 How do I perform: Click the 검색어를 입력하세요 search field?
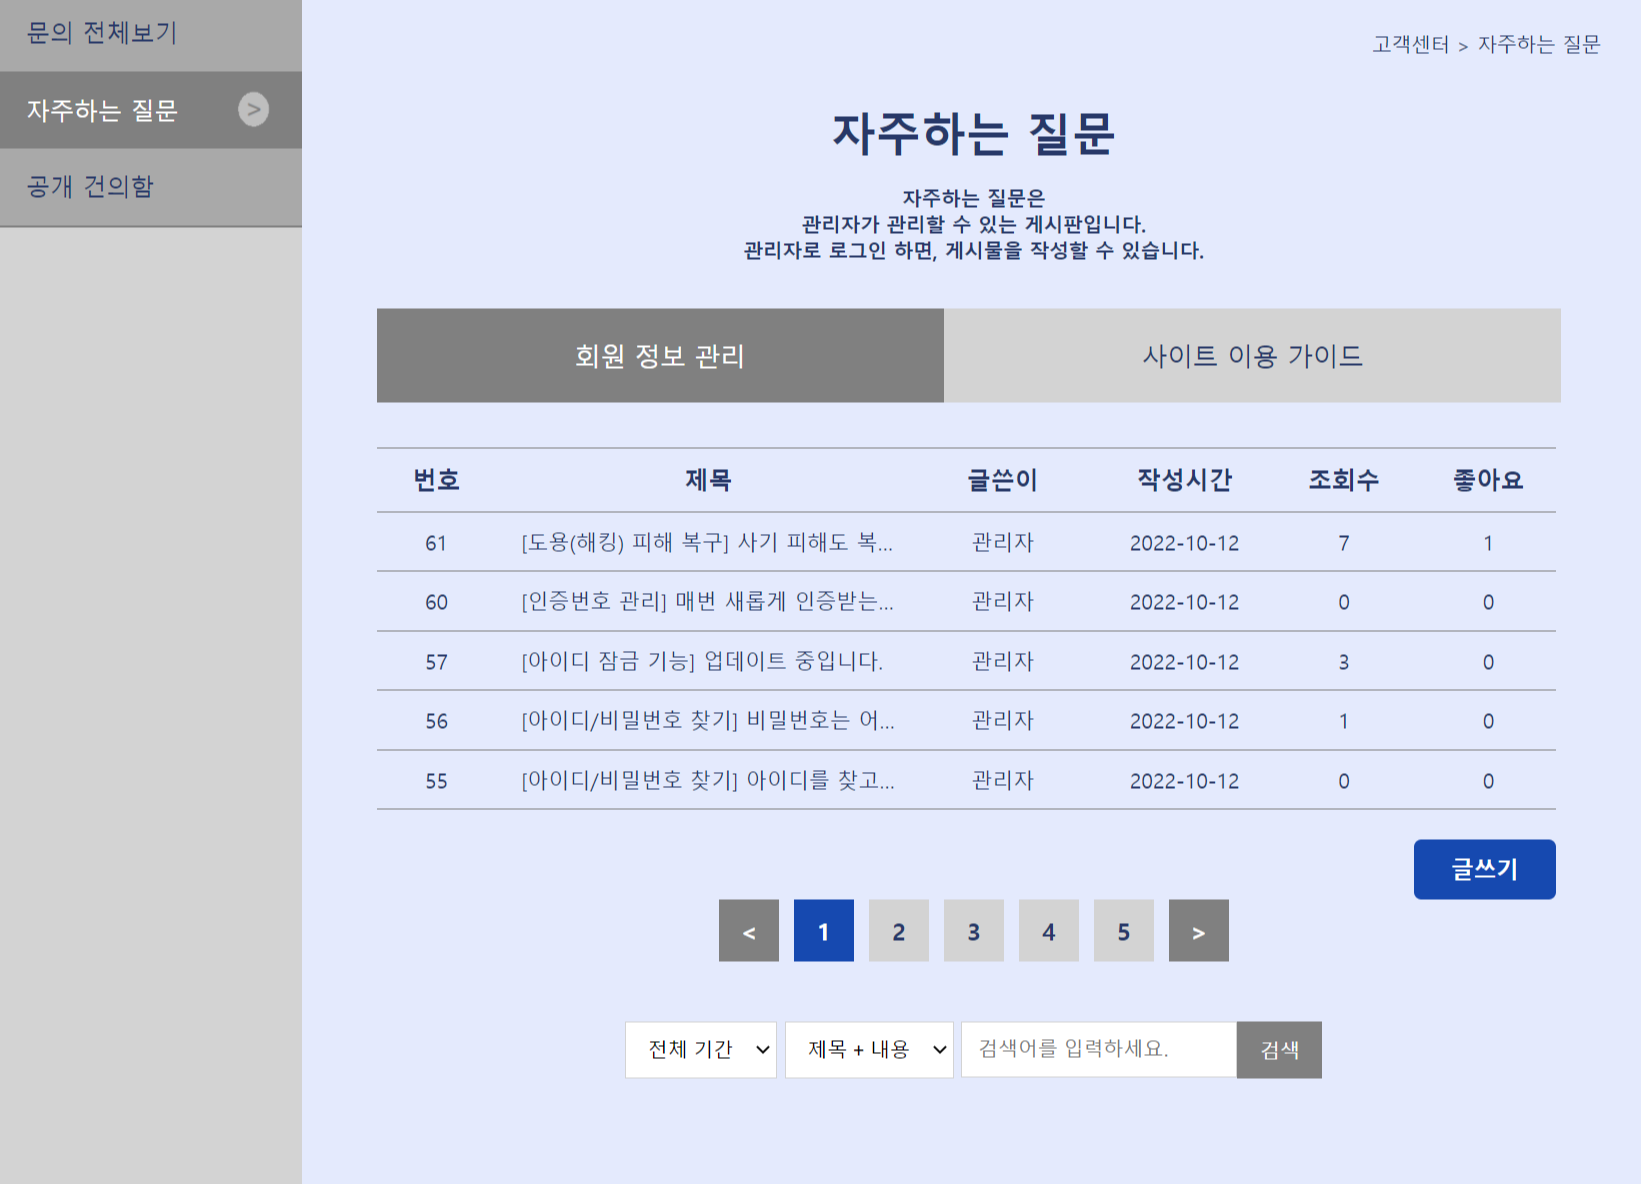tap(1099, 1049)
